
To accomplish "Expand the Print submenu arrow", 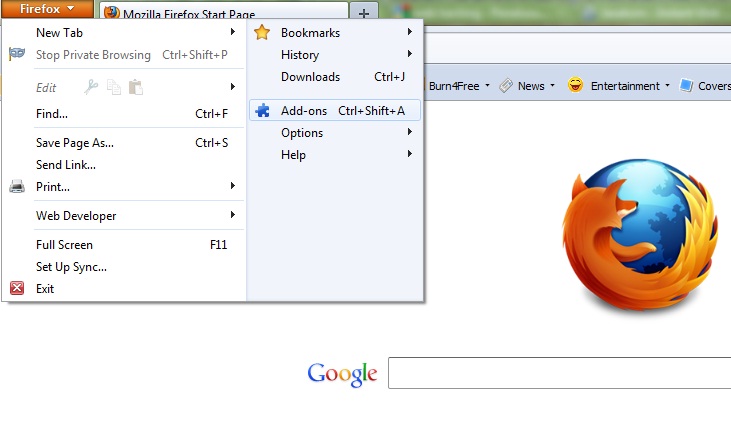I will pos(233,186).
